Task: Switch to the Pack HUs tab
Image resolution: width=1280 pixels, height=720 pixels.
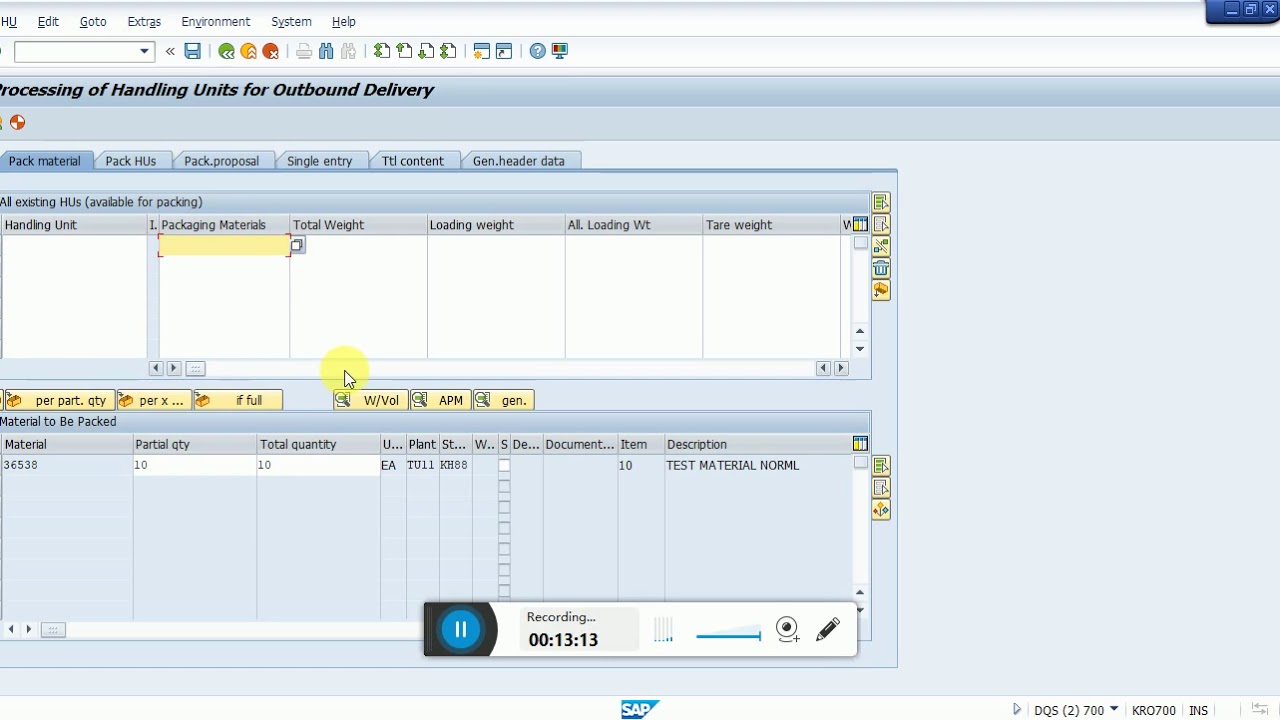Action: pyautogui.click(x=131, y=161)
